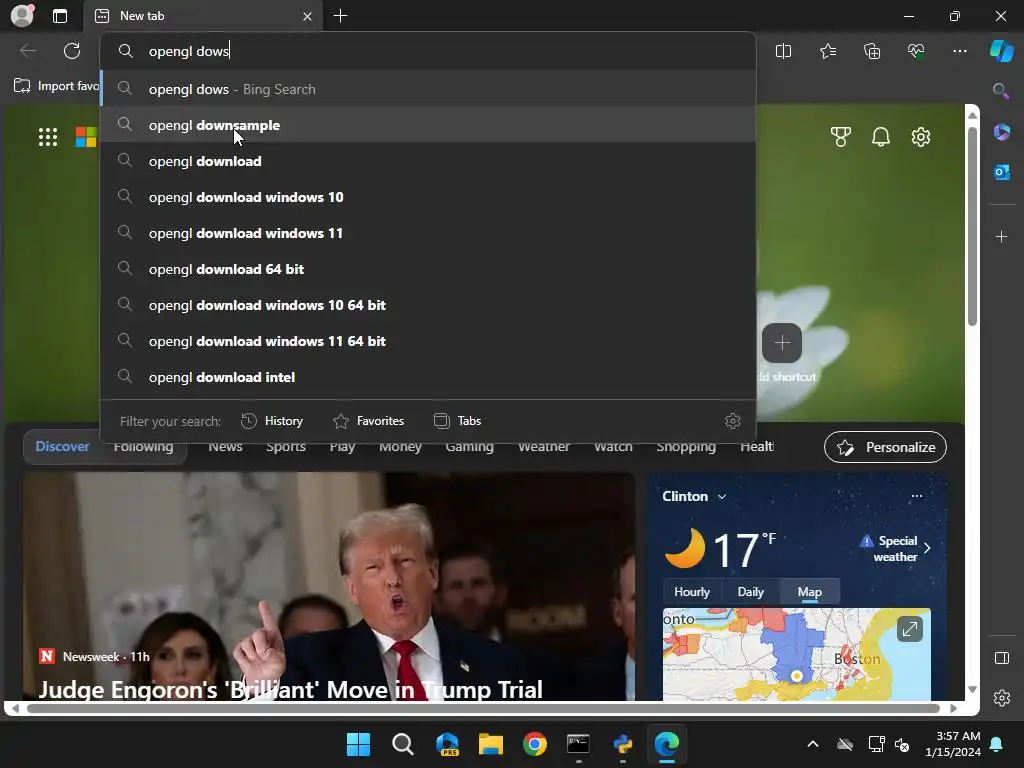Open a new tab with plus button
This screenshot has width=1024, height=768.
point(340,16)
